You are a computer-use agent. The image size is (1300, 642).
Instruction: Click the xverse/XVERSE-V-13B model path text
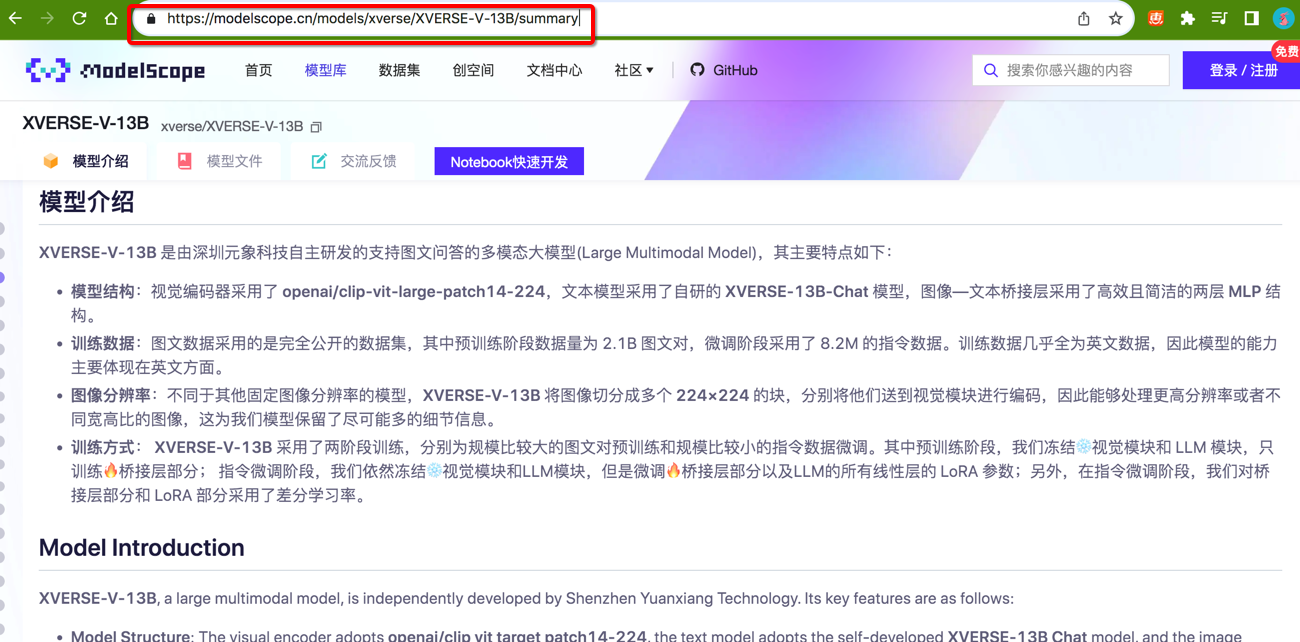(232, 127)
